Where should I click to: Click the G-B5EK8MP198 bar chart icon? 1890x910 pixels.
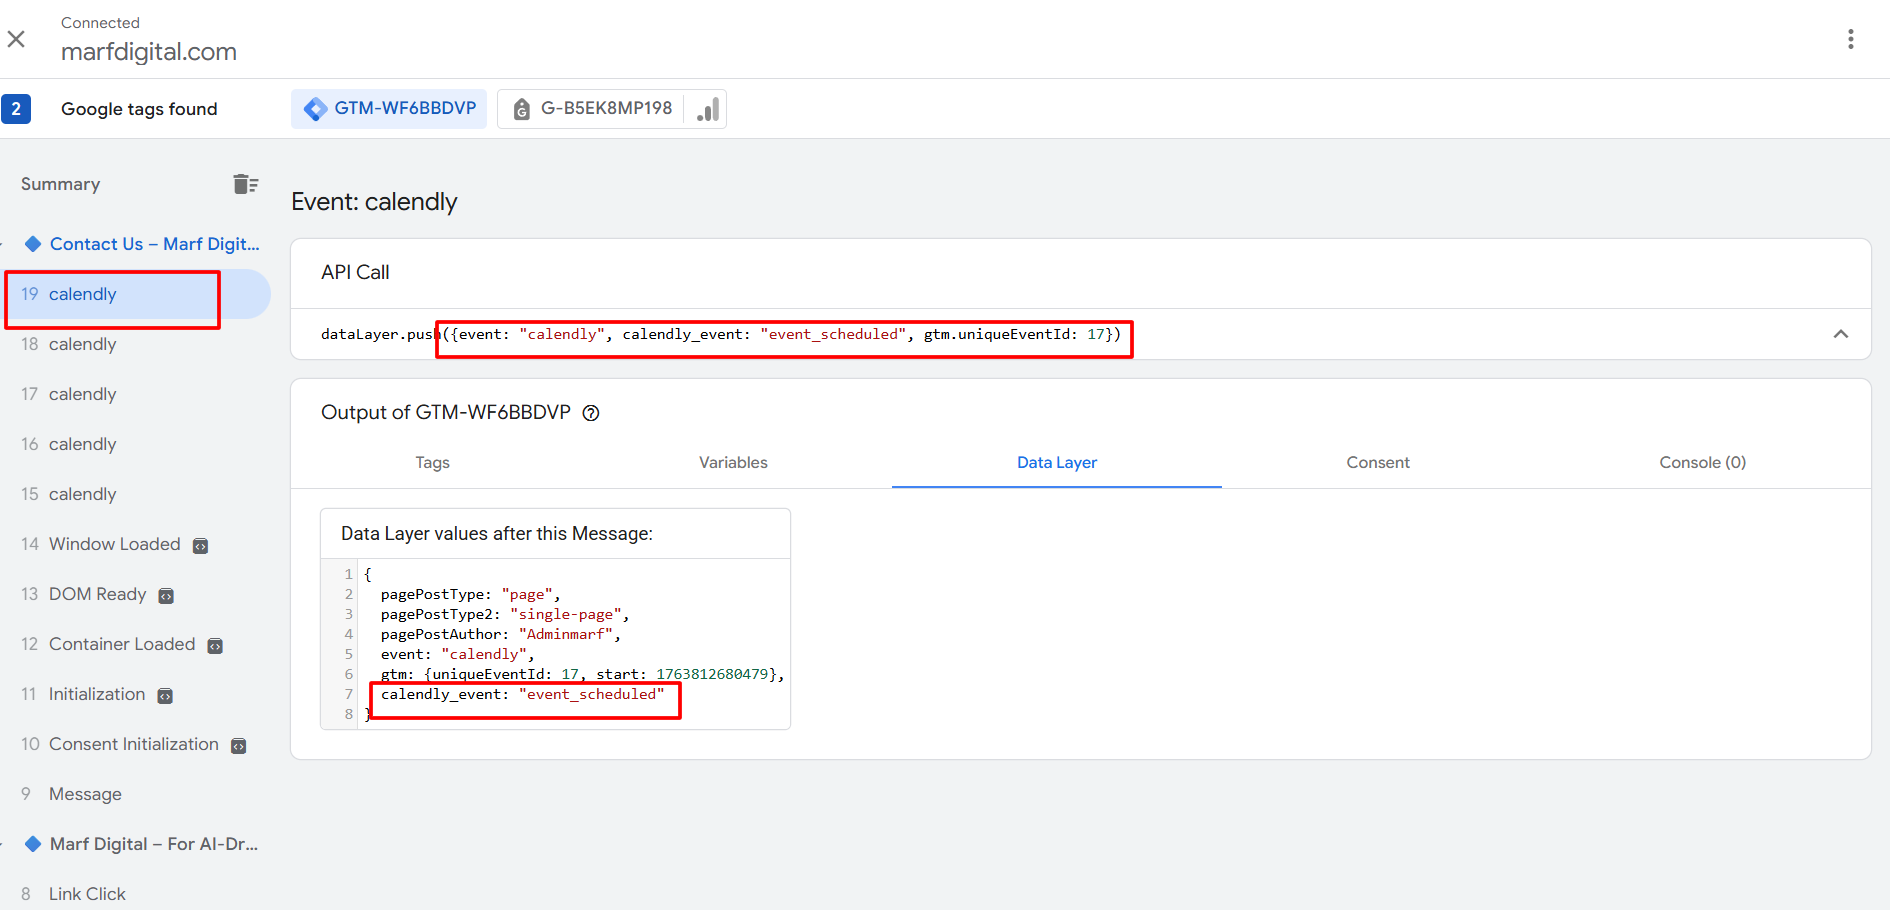[x=707, y=109]
